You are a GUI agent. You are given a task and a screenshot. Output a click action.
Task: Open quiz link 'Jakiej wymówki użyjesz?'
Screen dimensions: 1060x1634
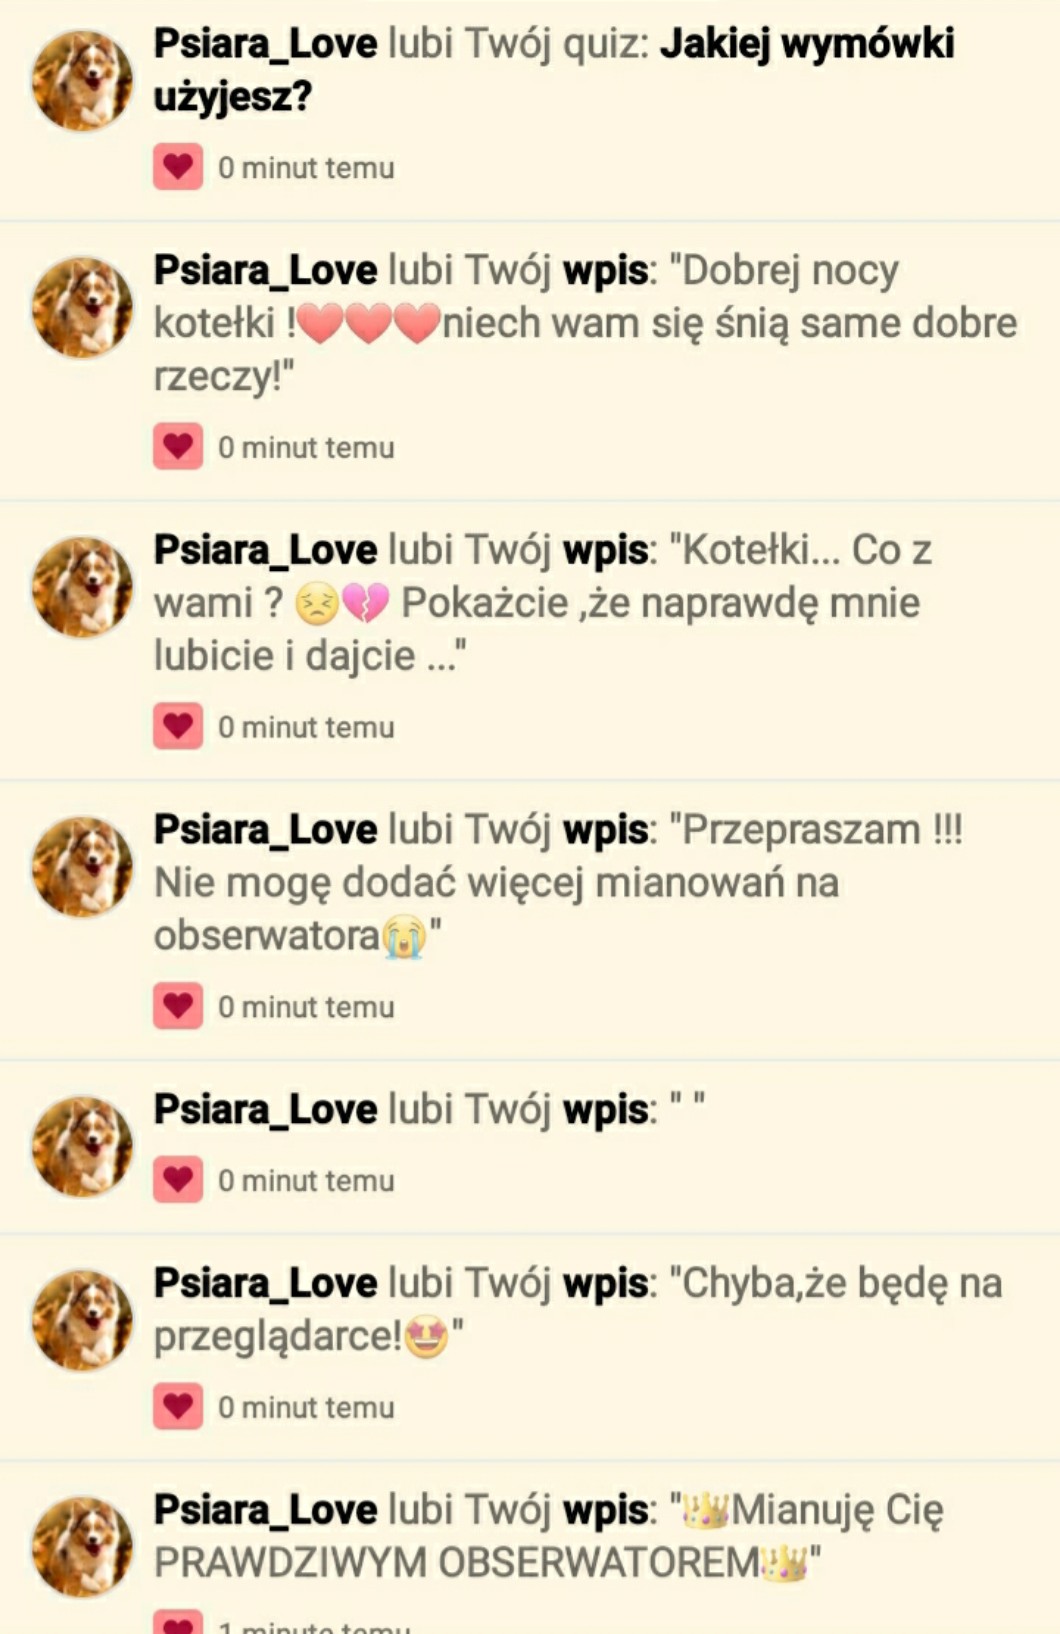554,70
